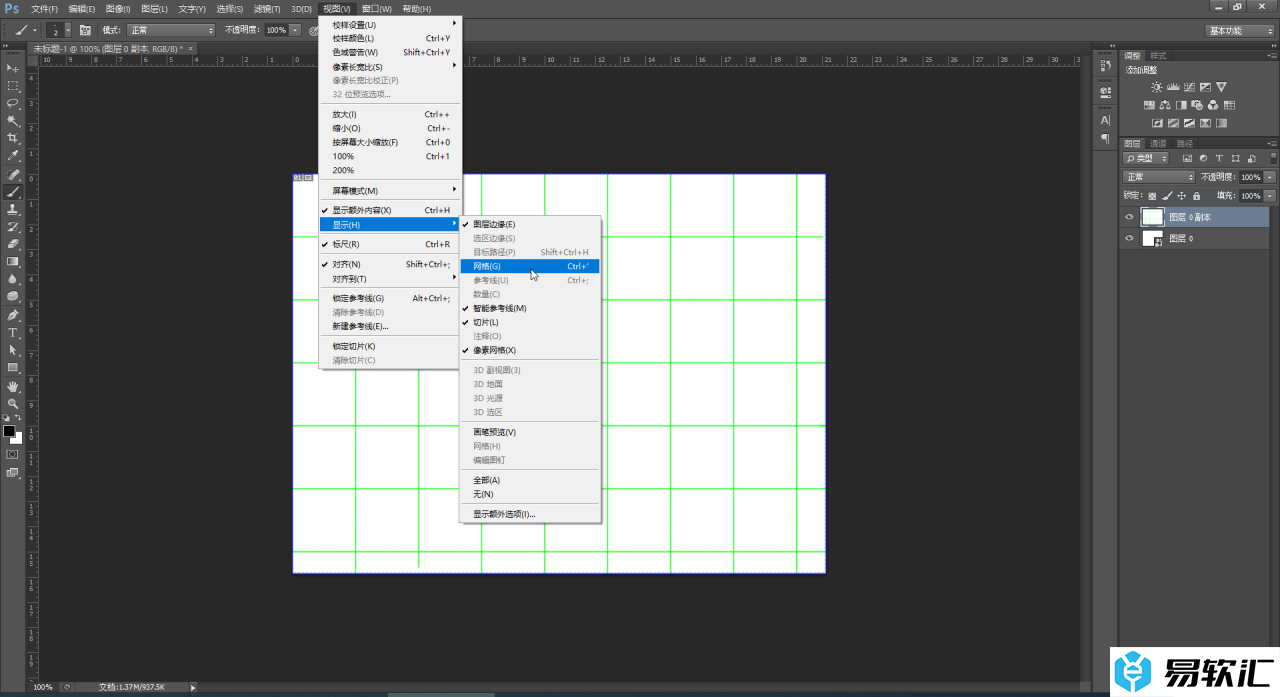The height and width of the screenshot is (697, 1280).
Task: Open the Character panel icon
Action: click(x=1105, y=120)
